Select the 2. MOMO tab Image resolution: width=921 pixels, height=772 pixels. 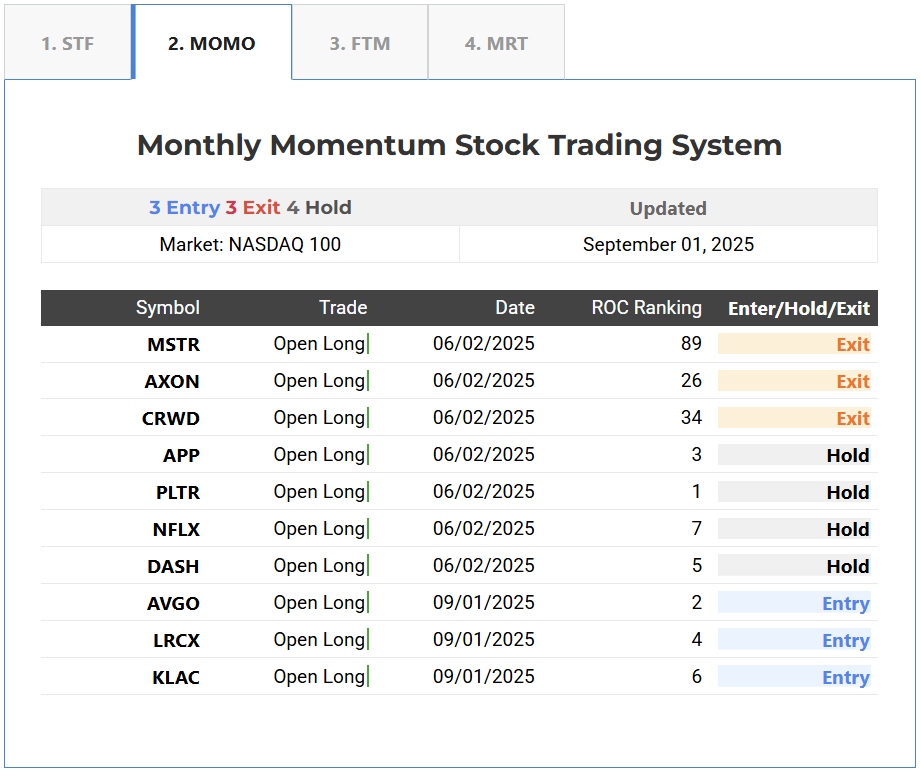212,44
